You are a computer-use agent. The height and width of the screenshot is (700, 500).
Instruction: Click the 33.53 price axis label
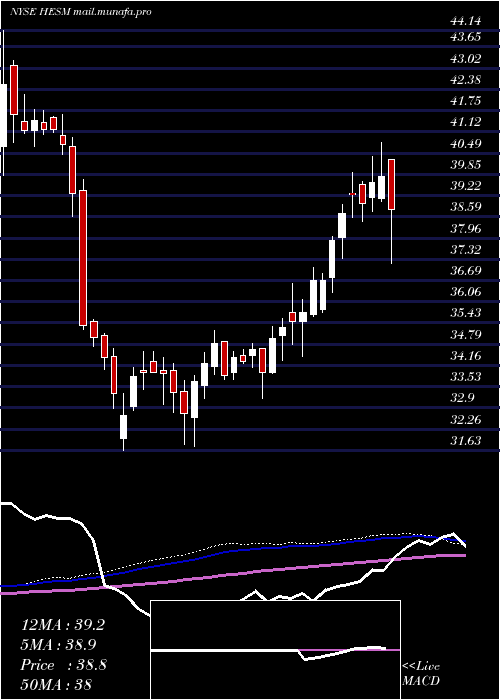tap(466, 376)
